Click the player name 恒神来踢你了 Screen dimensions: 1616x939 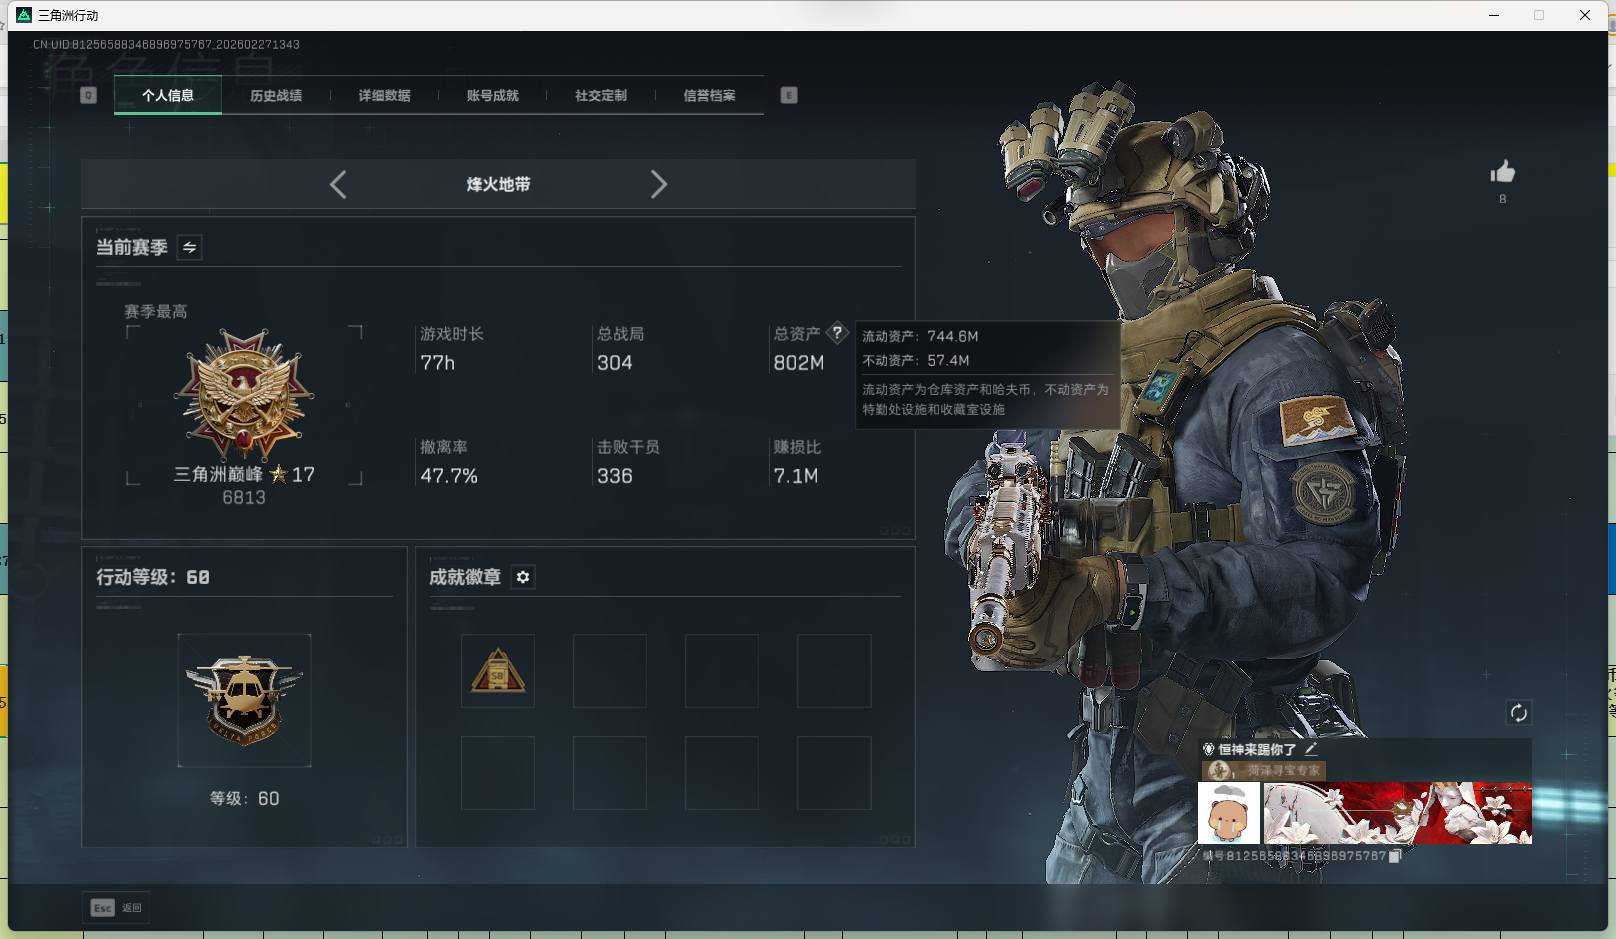[1257, 749]
